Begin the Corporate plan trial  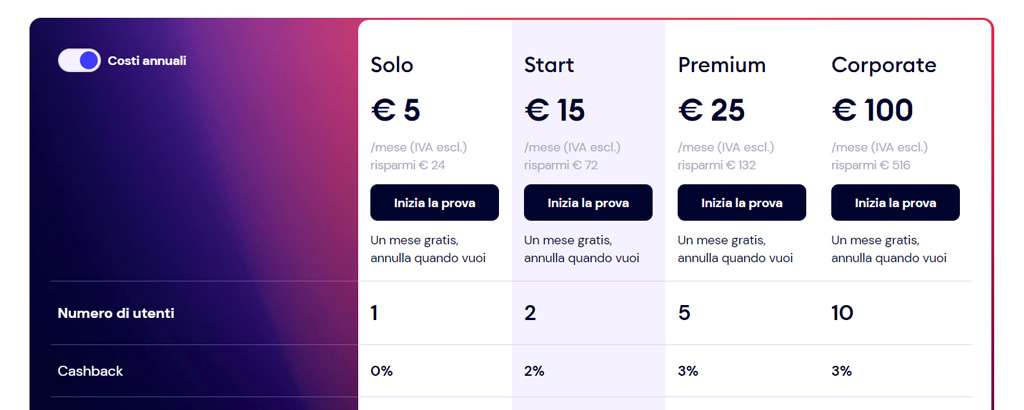coord(895,203)
